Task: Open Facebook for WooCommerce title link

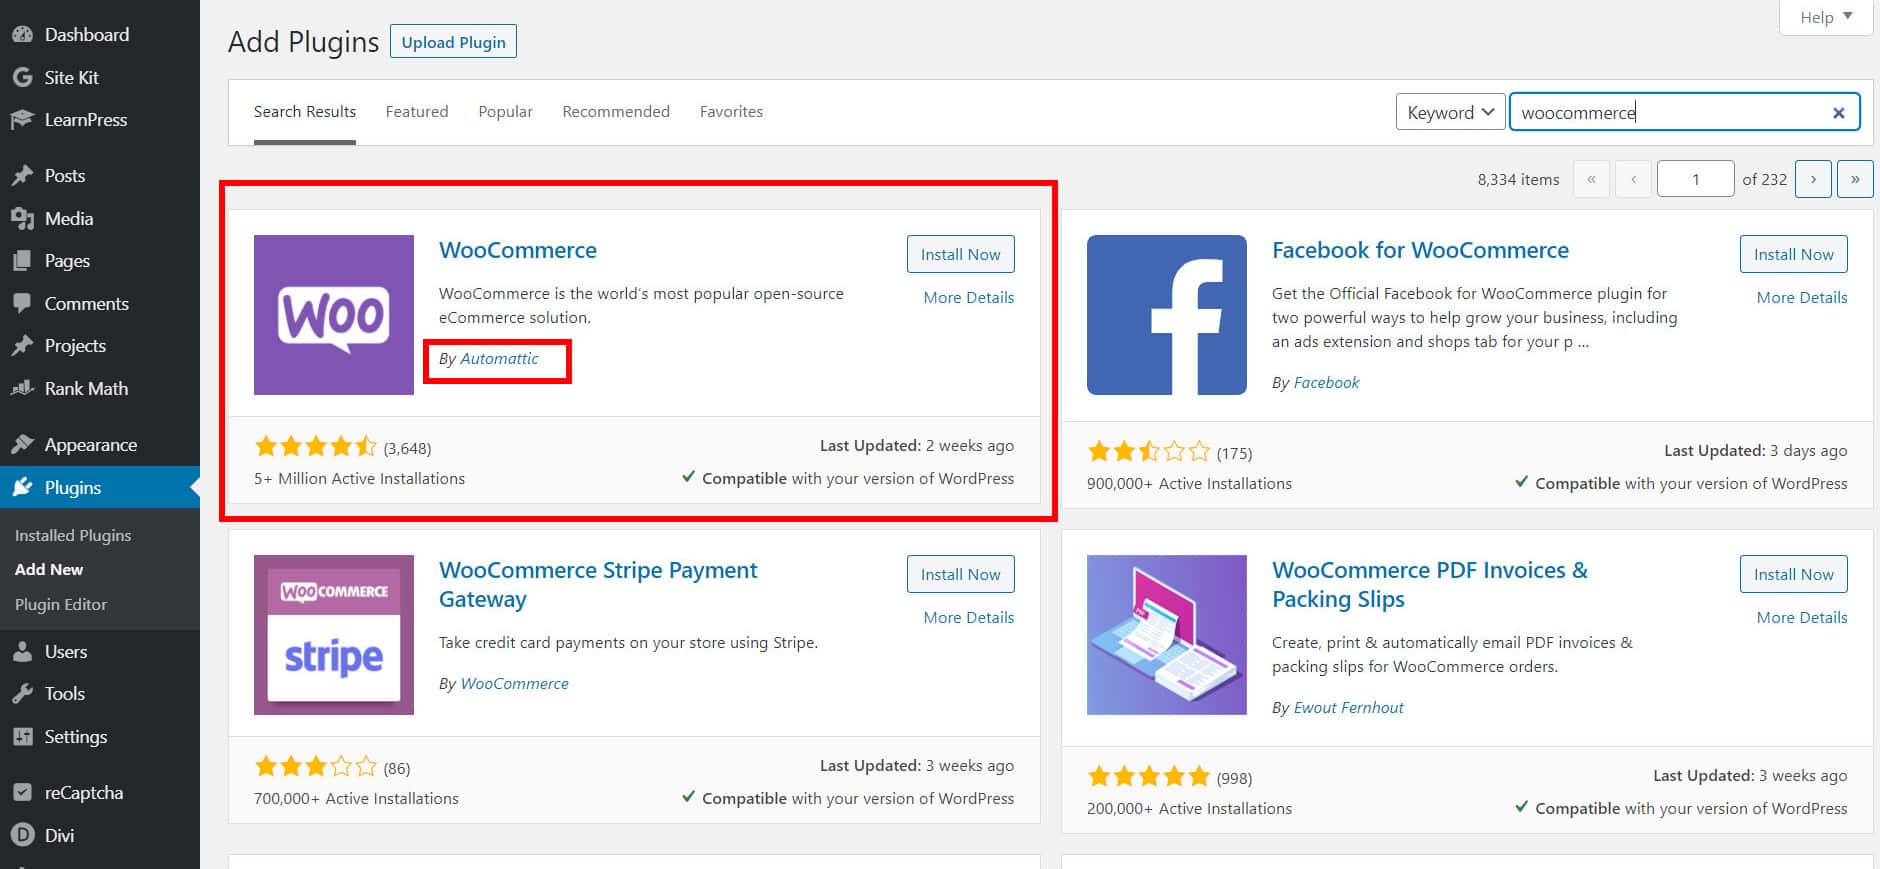Action: 1420,250
